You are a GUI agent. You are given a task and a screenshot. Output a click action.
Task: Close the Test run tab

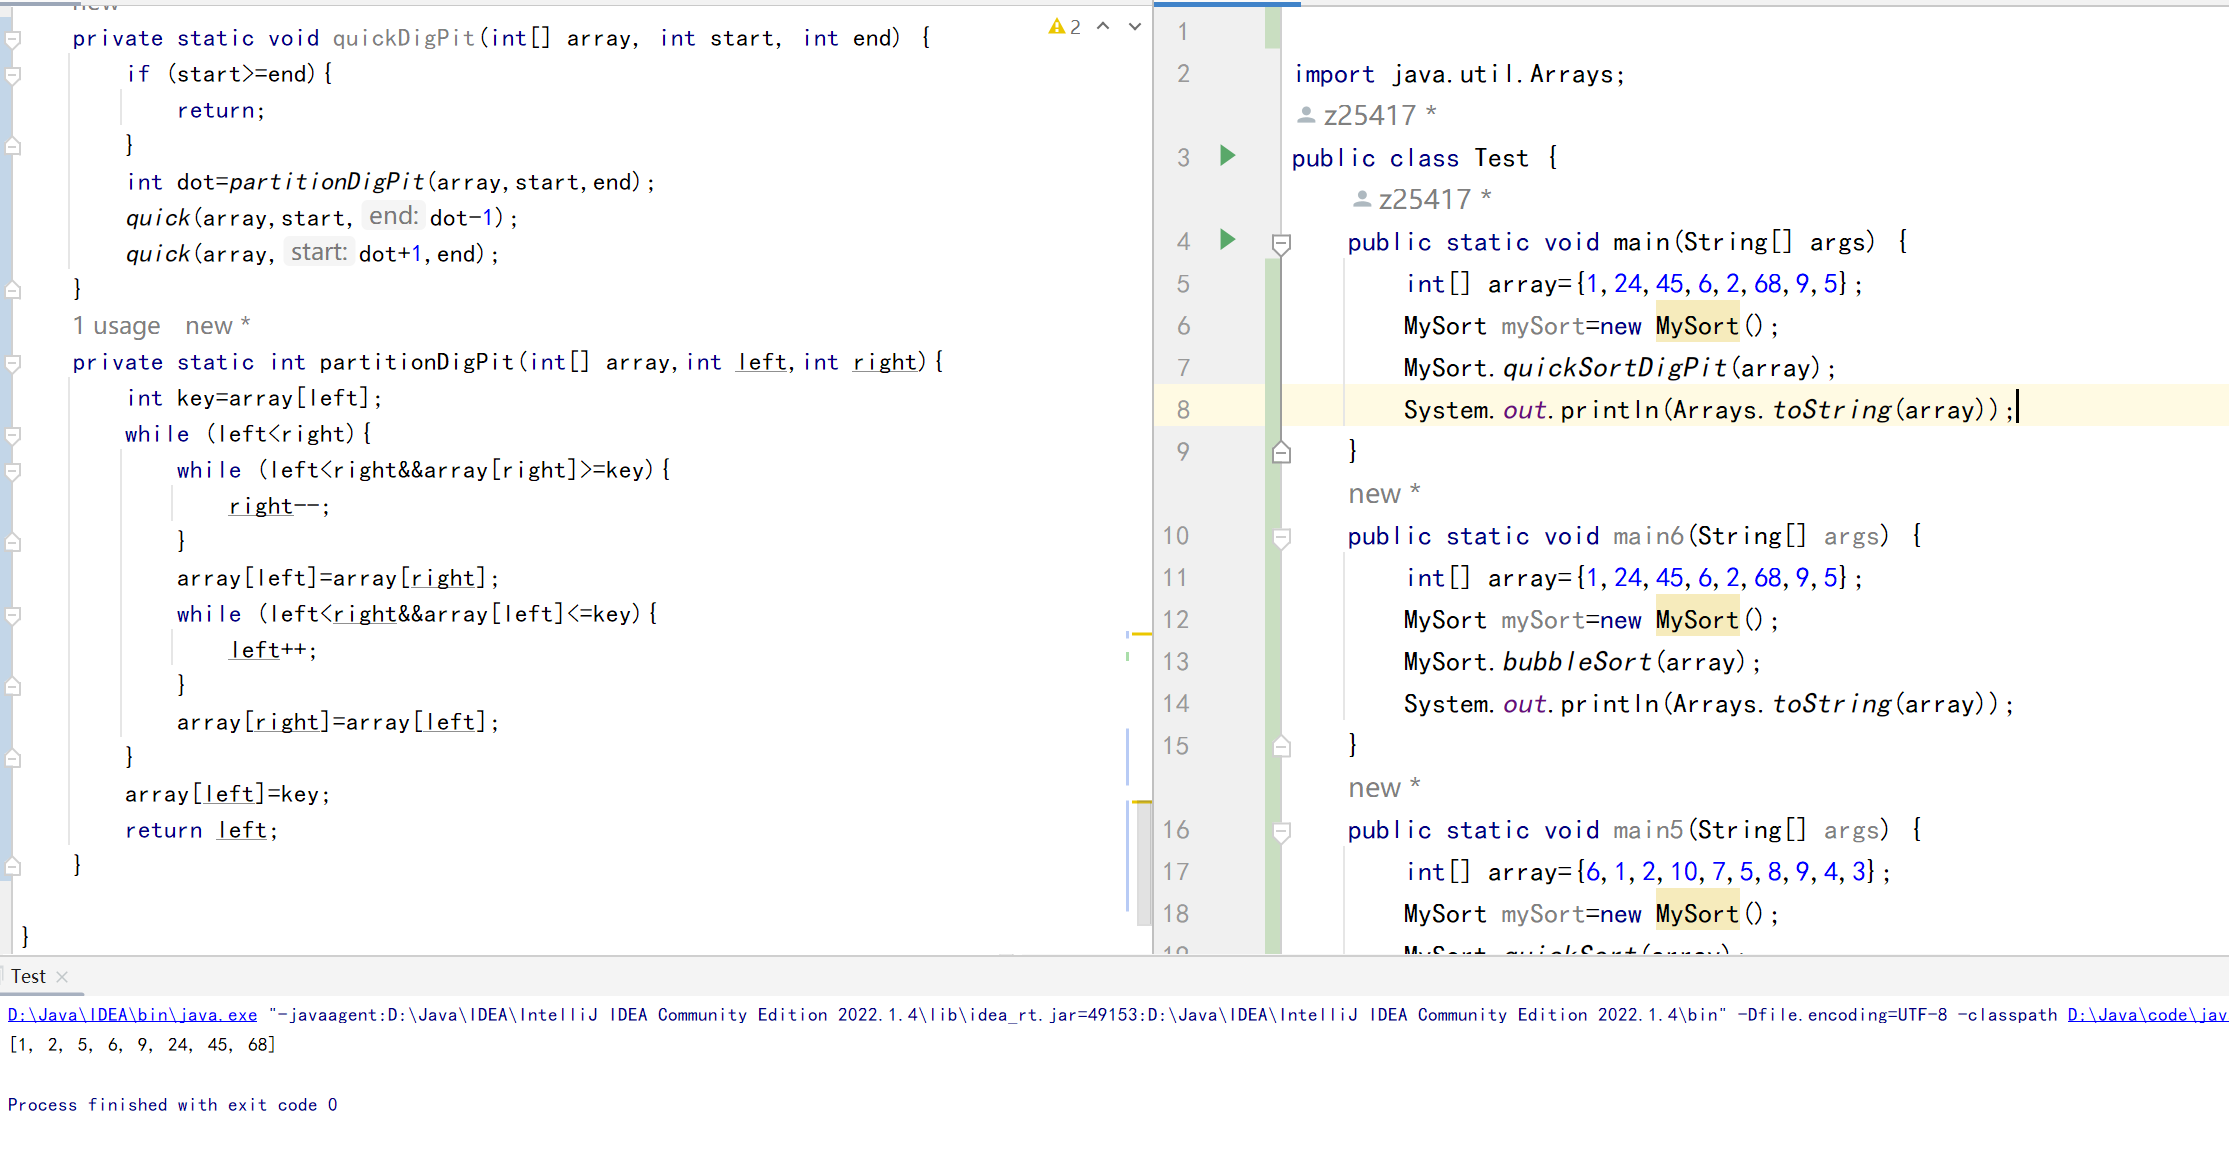(63, 977)
